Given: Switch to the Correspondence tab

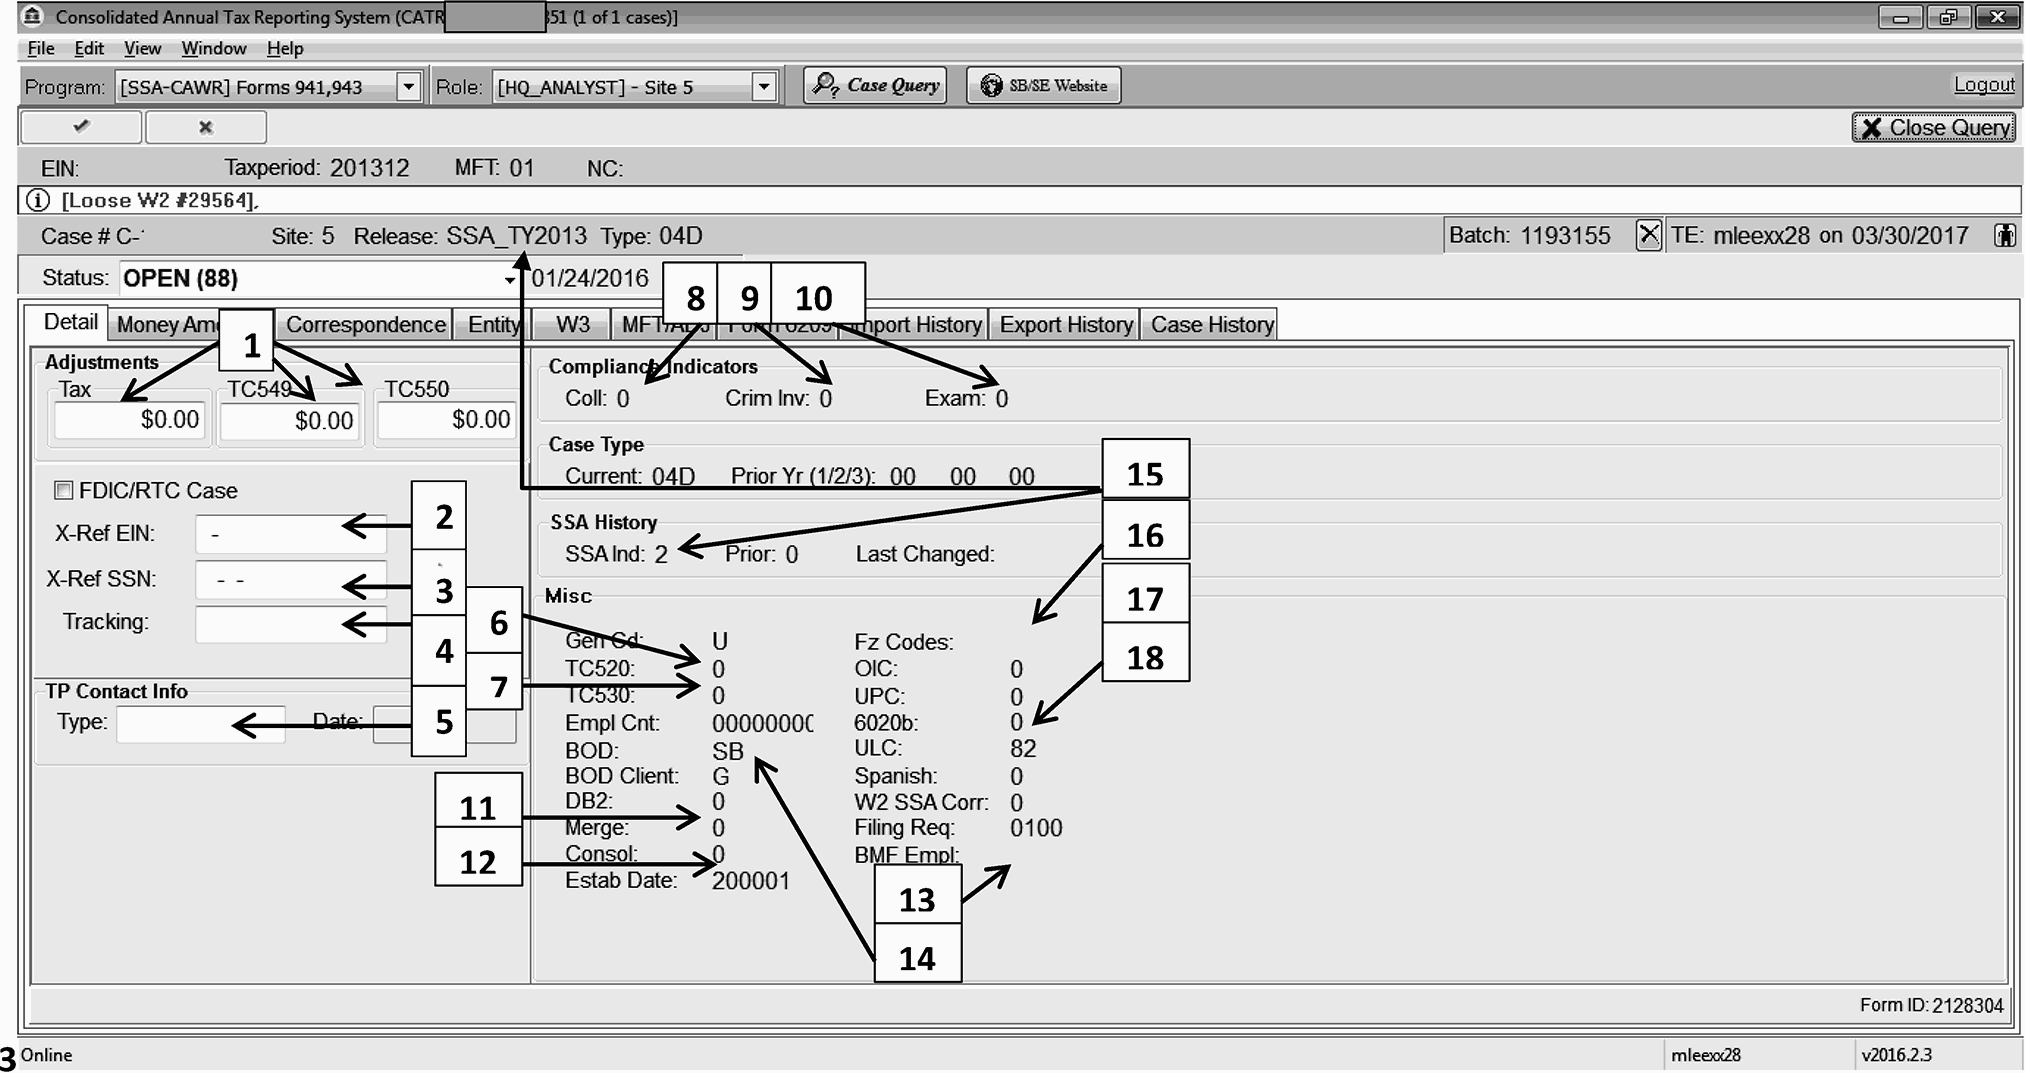Looking at the screenshot, I should [x=365, y=324].
